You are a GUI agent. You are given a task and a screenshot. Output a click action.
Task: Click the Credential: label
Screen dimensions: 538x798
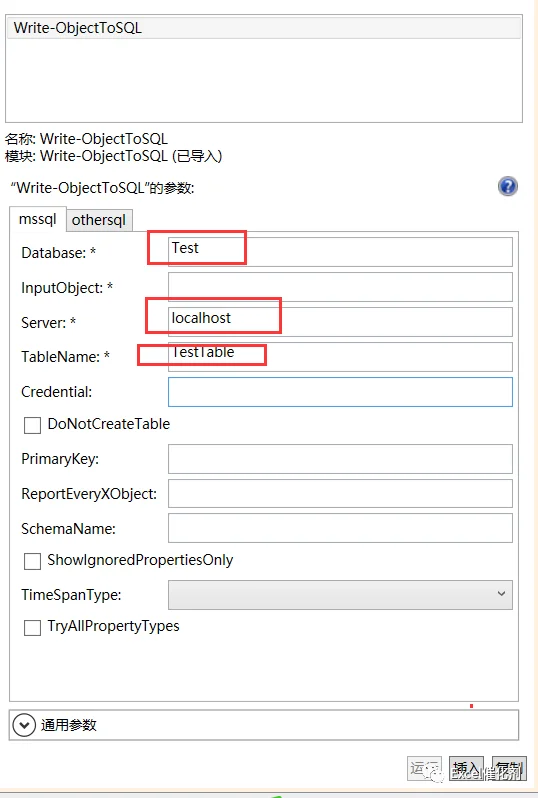[x=56, y=392]
